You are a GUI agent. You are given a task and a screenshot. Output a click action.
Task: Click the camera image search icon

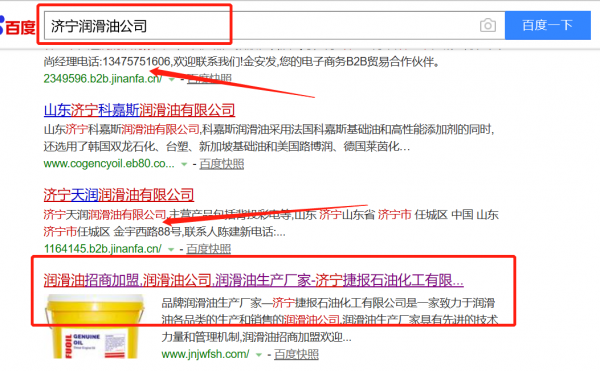click(x=488, y=26)
